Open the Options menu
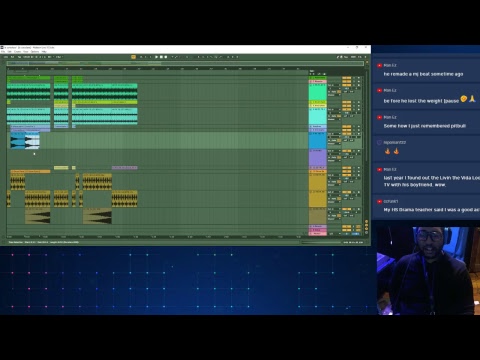Image resolution: width=480 pixels, height=360 pixels. click(35, 52)
